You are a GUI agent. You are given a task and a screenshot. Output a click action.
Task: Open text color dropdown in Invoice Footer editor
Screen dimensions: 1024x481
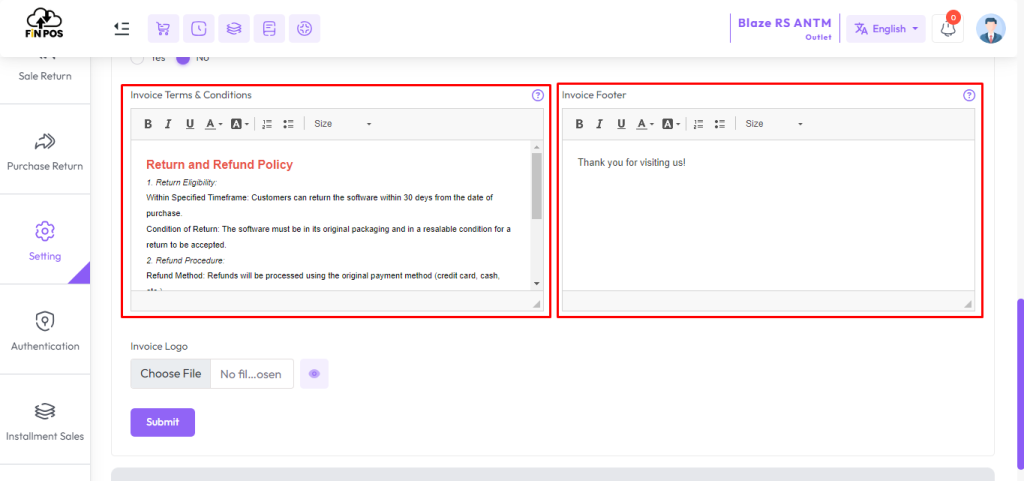tap(645, 124)
